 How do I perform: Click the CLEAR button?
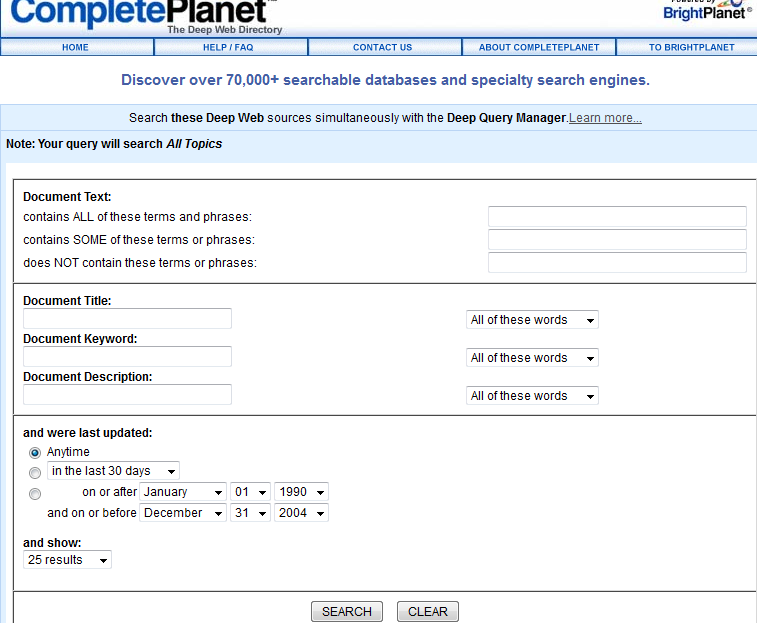tap(428, 612)
